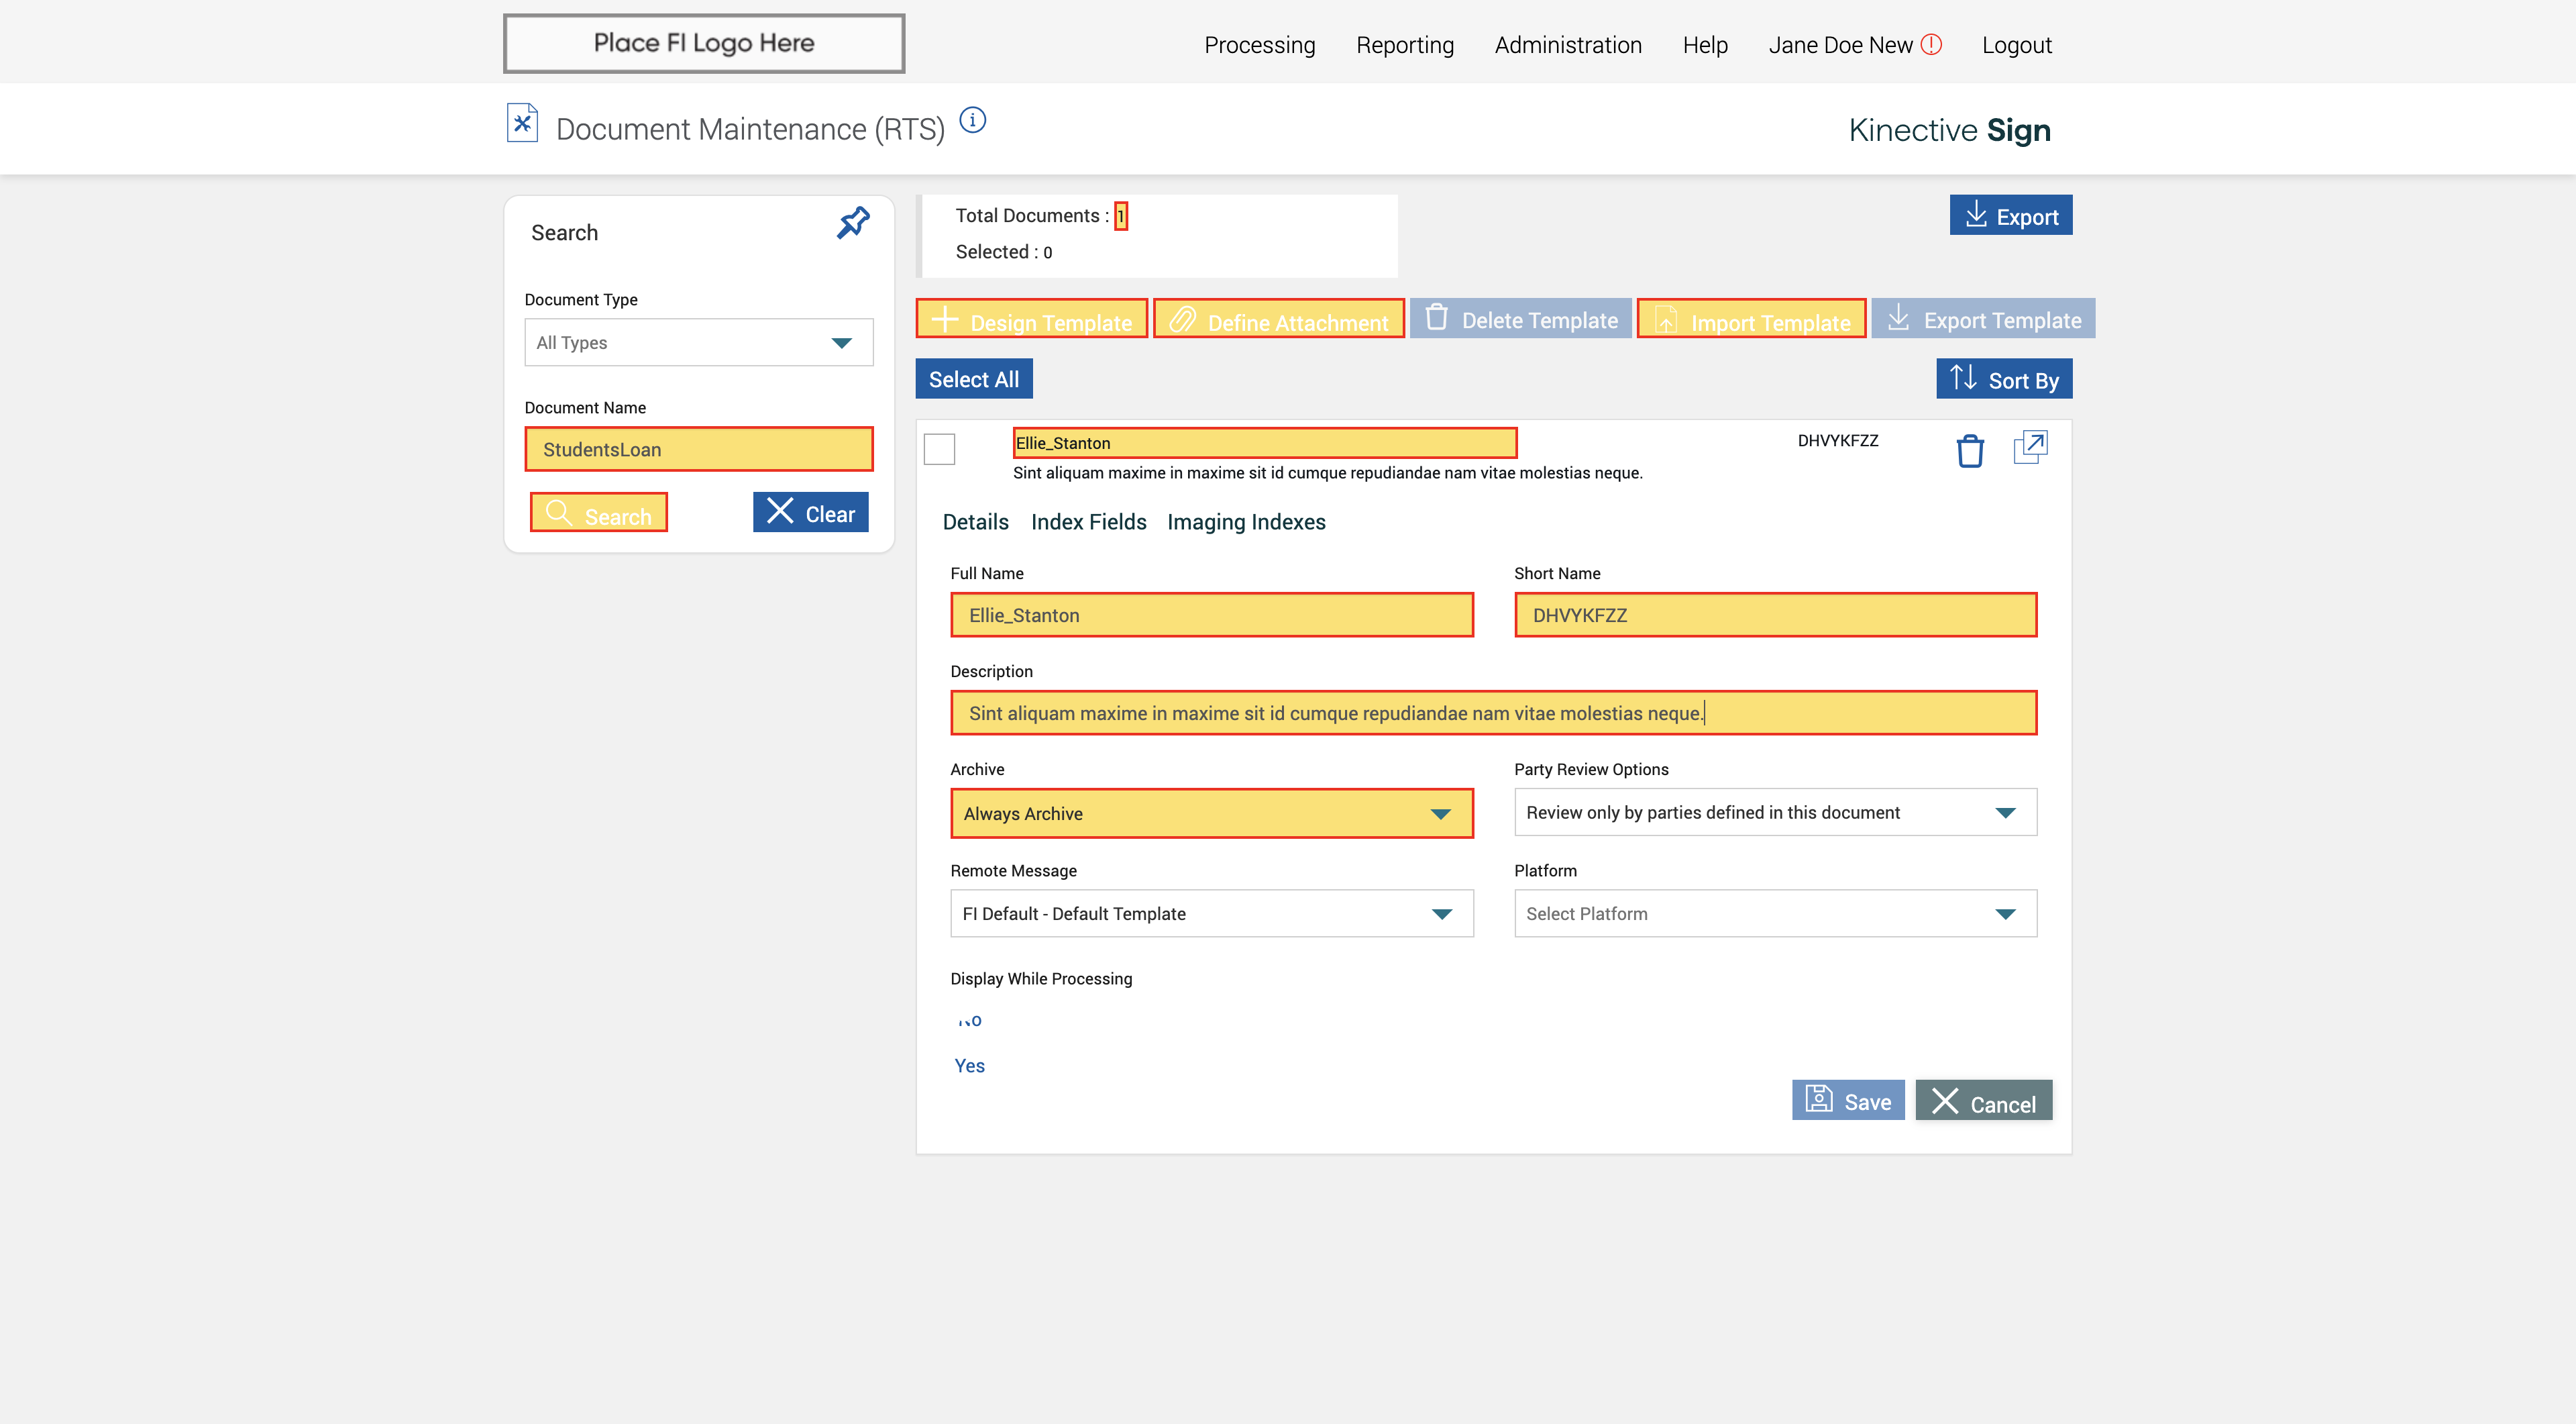Click the Export download button
Image resolution: width=2576 pixels, height=1424 pixels.
click(2010, 216)
